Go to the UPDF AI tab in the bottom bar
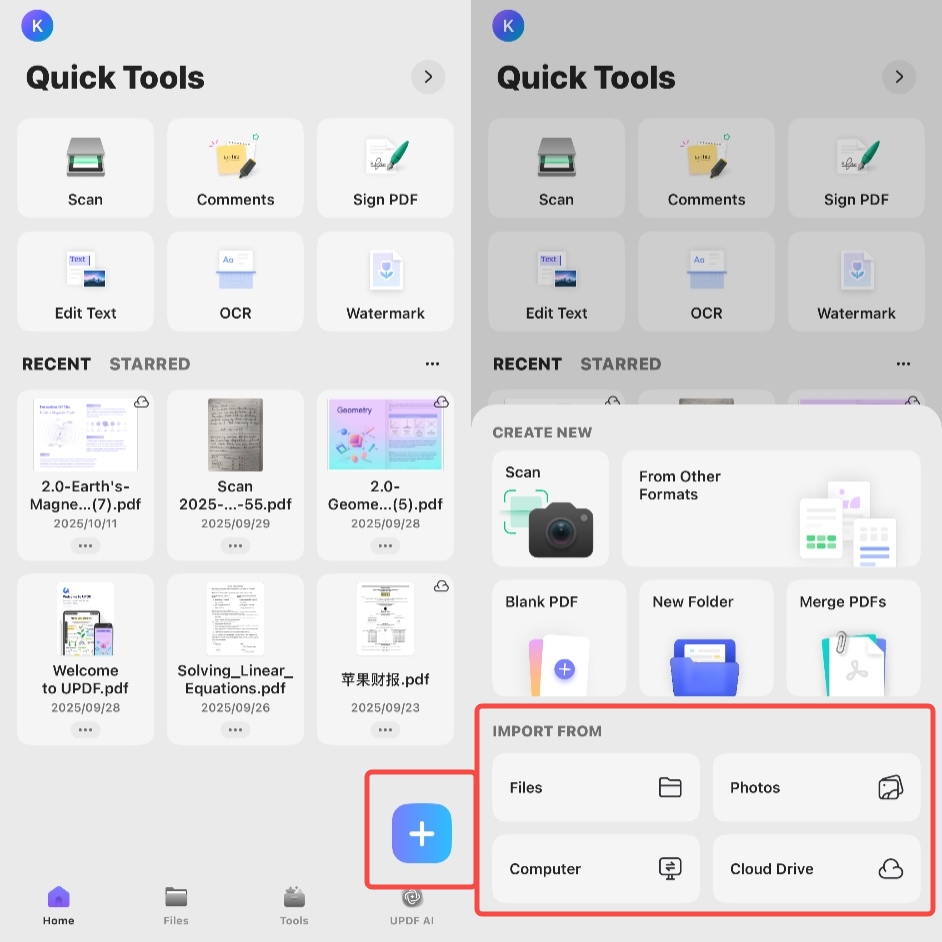Image resolution: width=942 pixels, height=942 pixels. [412, 906]
